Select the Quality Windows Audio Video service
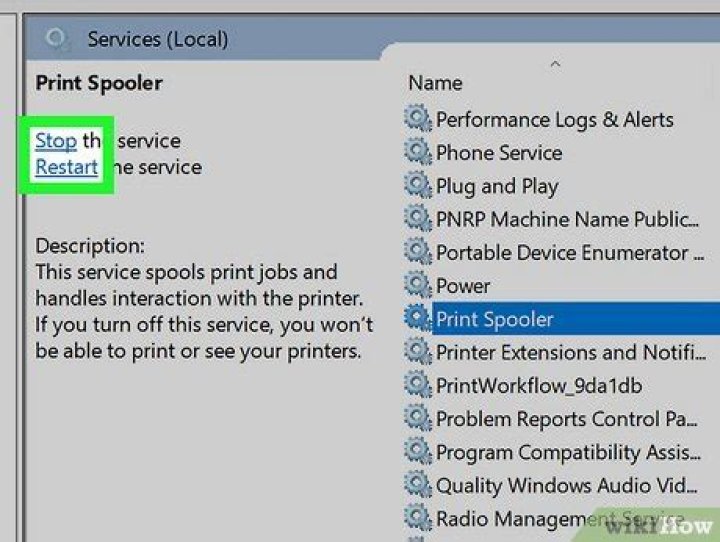720x542 pixels. (566, 486)
